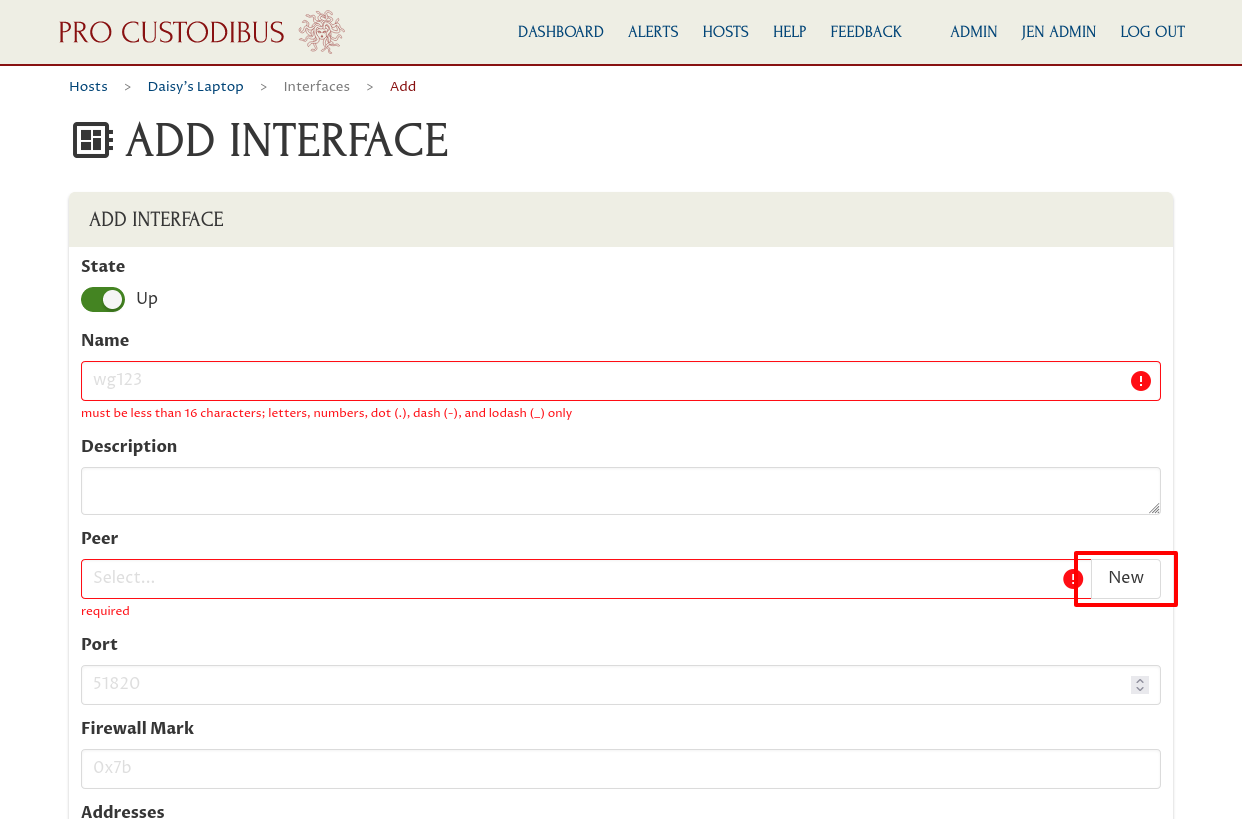
Task: Focus the Name input field
Action: 621,381
